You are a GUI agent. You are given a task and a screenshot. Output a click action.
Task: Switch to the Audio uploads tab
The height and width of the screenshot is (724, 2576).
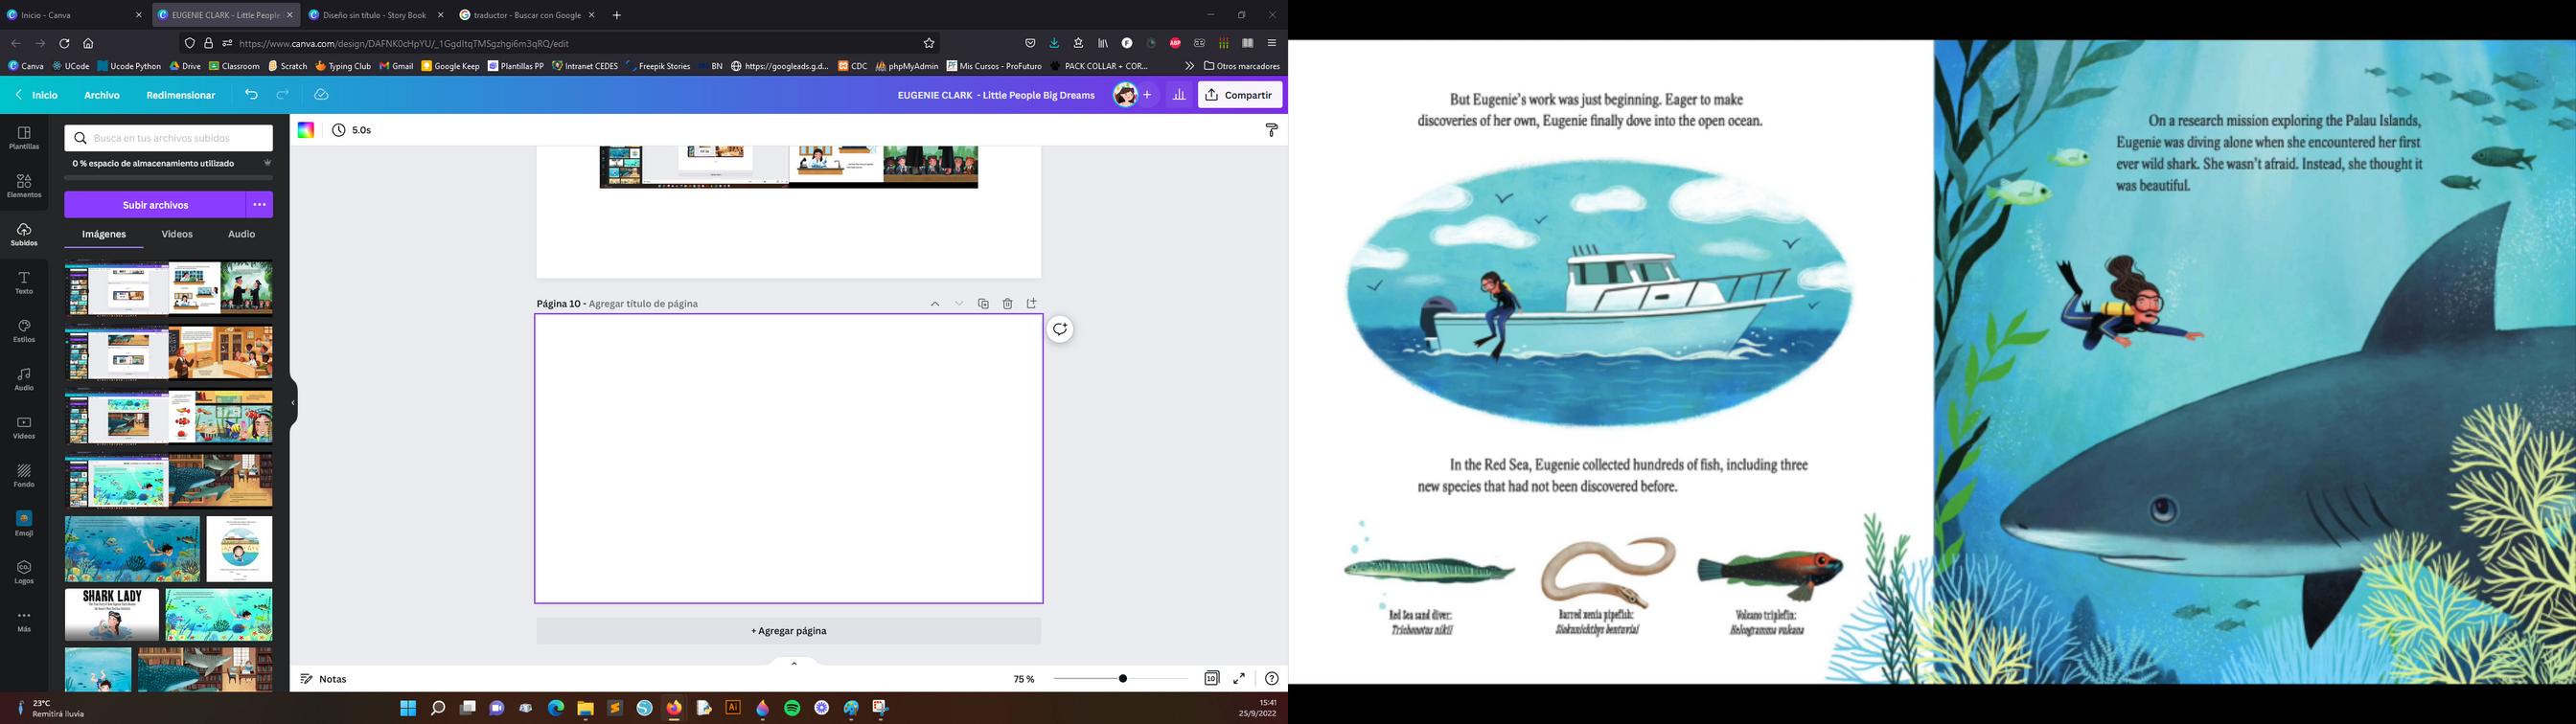click(x=242, y=234)
